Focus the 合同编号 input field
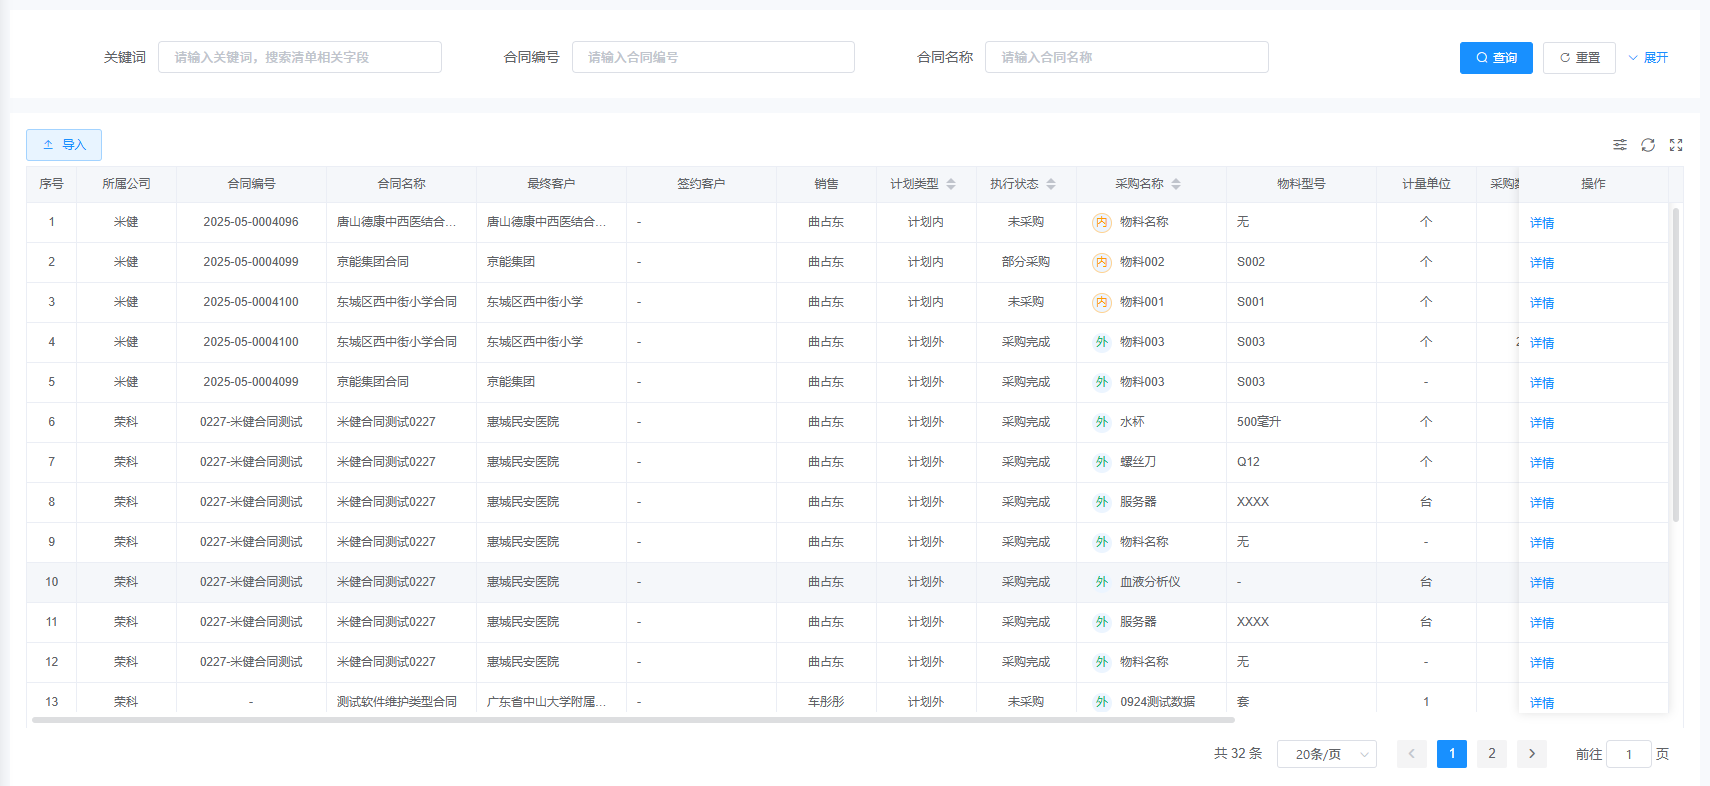 [713, 57]
